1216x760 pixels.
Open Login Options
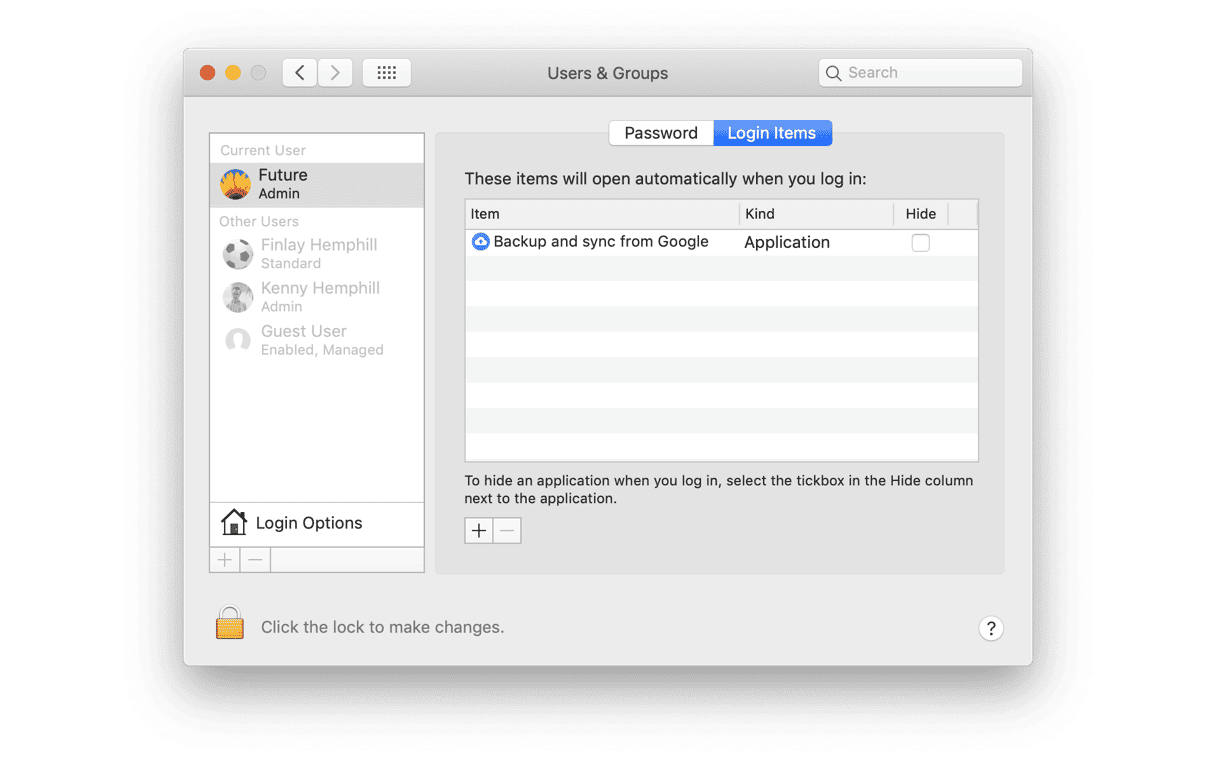(317, 523)
